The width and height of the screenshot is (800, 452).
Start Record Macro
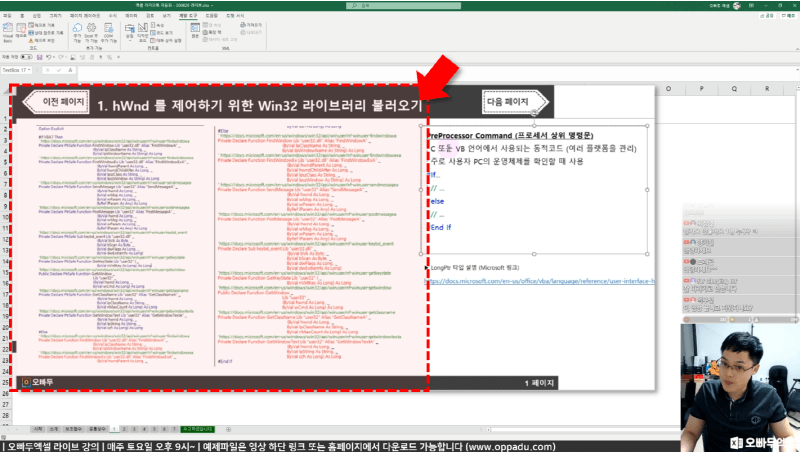pyautogui.click(x=41, y=25)
